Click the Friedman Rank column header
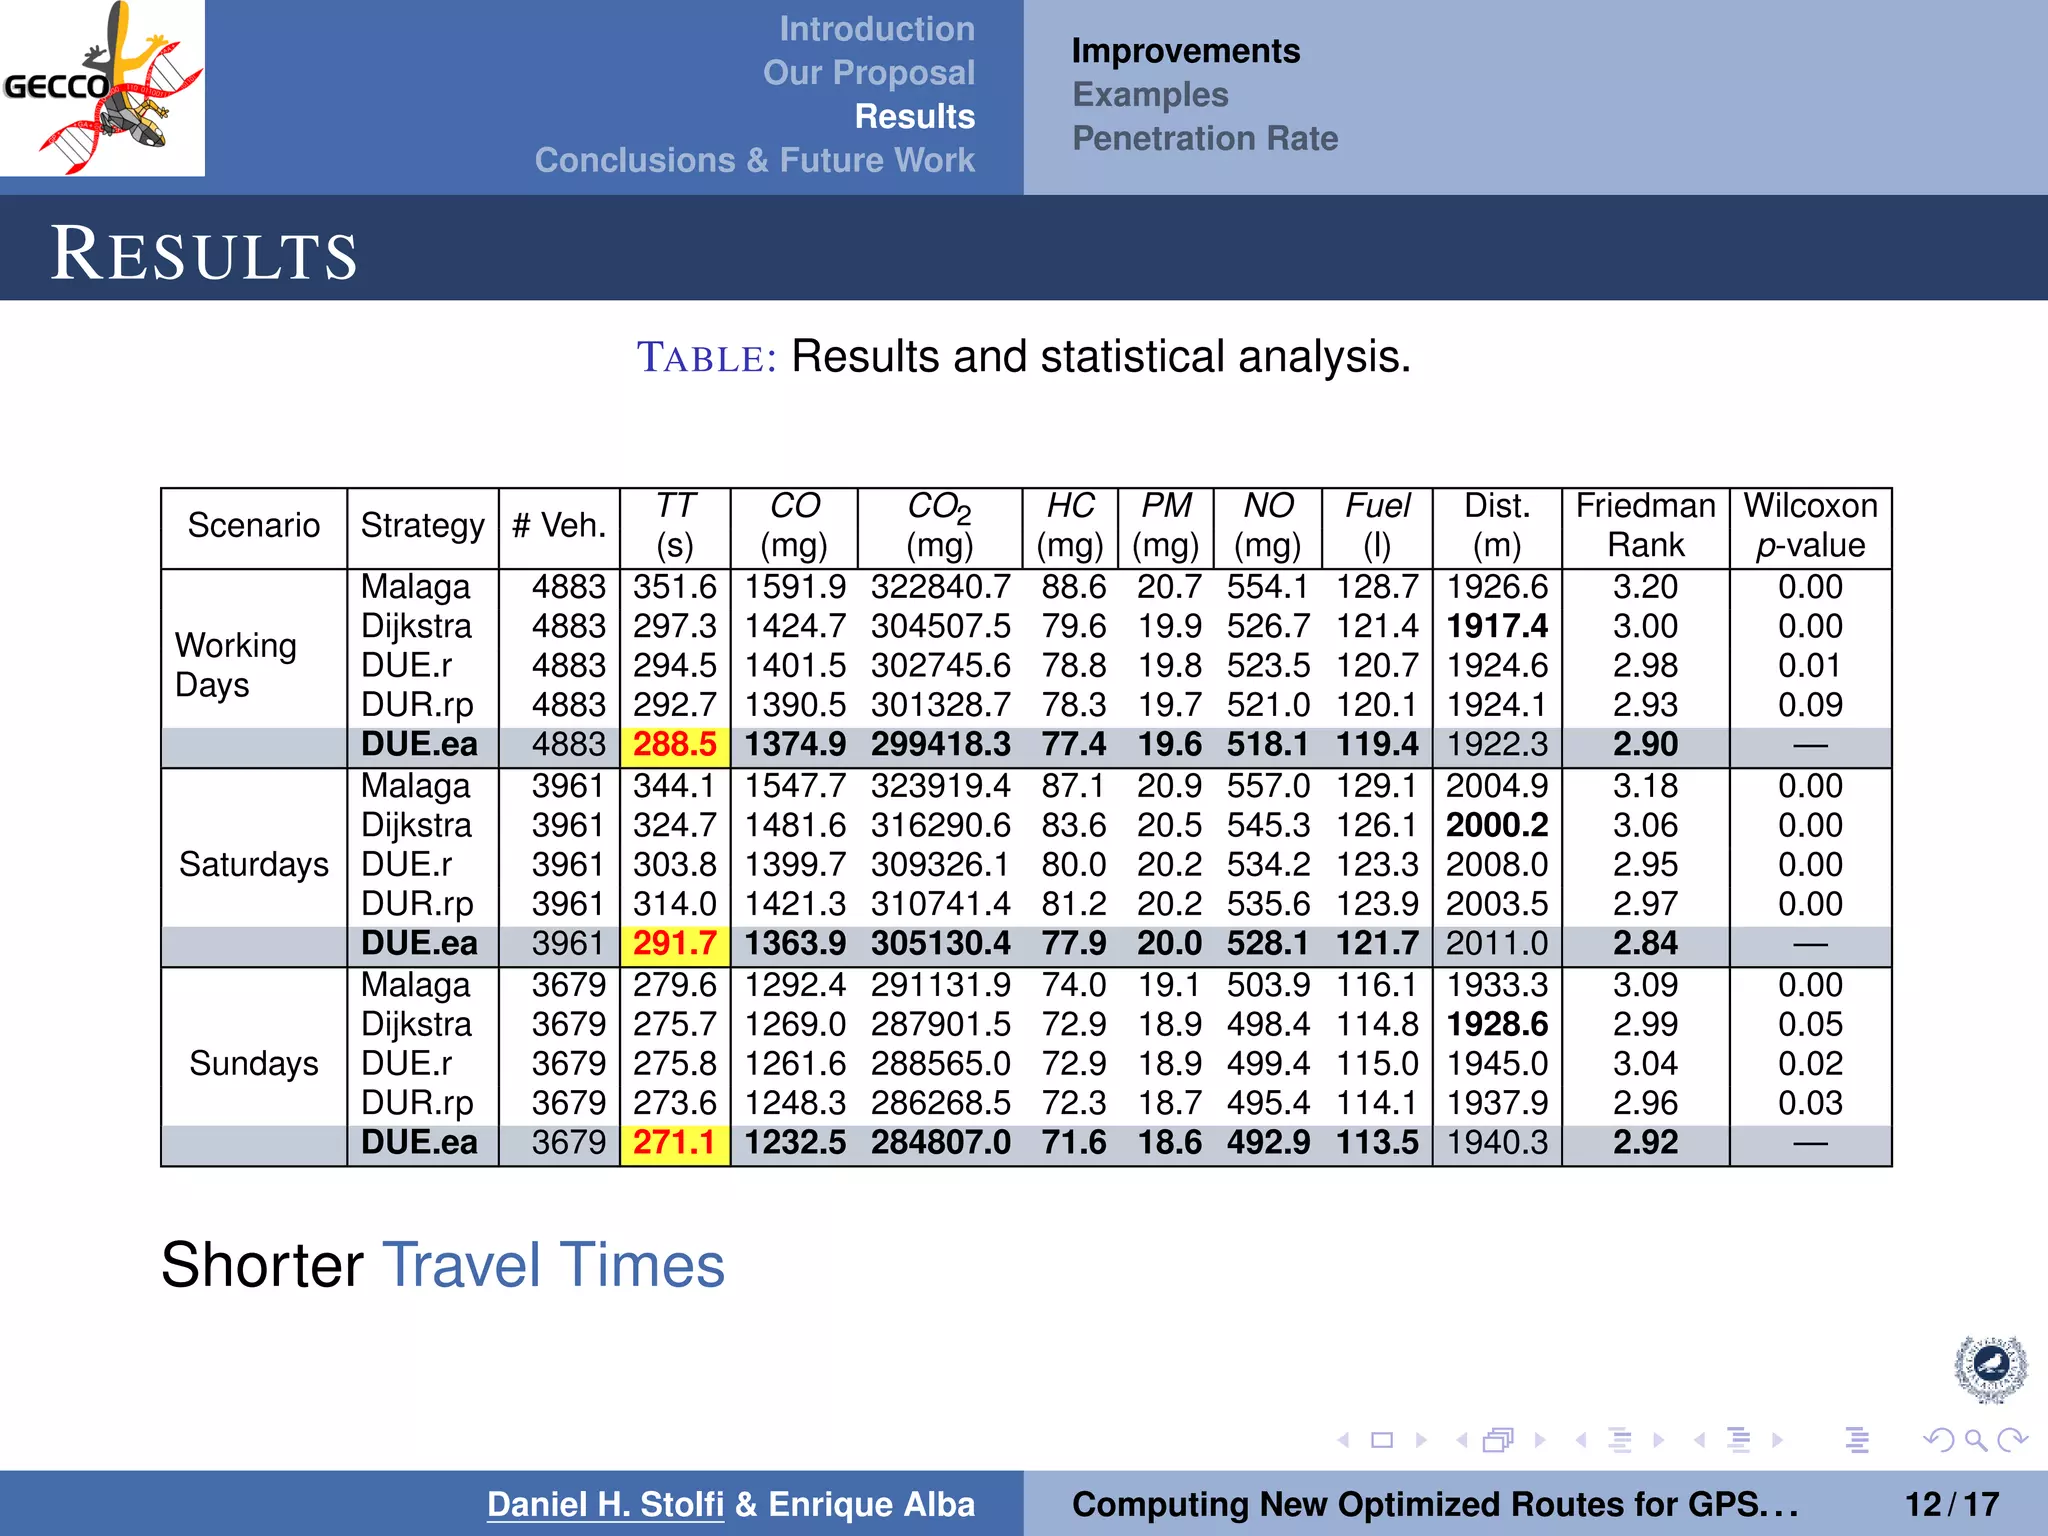Image resolution: width=2048 pixels, height=1536 pixels. click(x=1646, y=526)
